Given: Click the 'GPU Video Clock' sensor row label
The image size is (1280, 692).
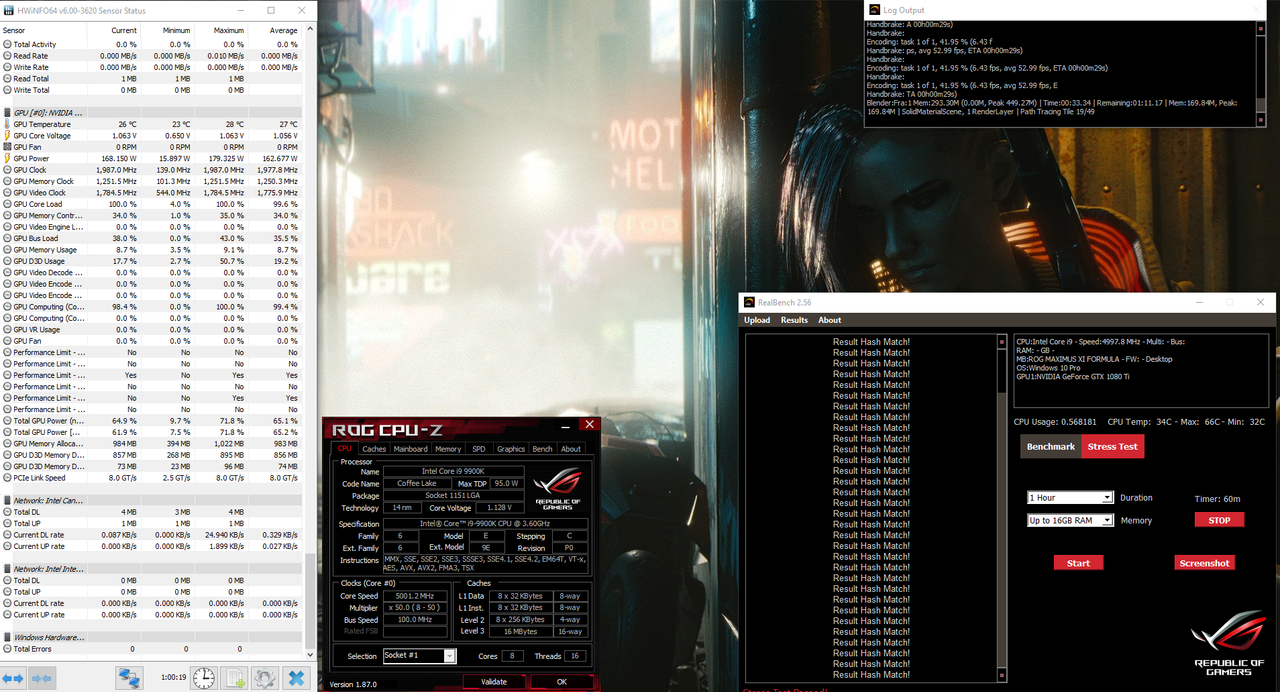Looking at the screenshot, I should click(40, 193).
